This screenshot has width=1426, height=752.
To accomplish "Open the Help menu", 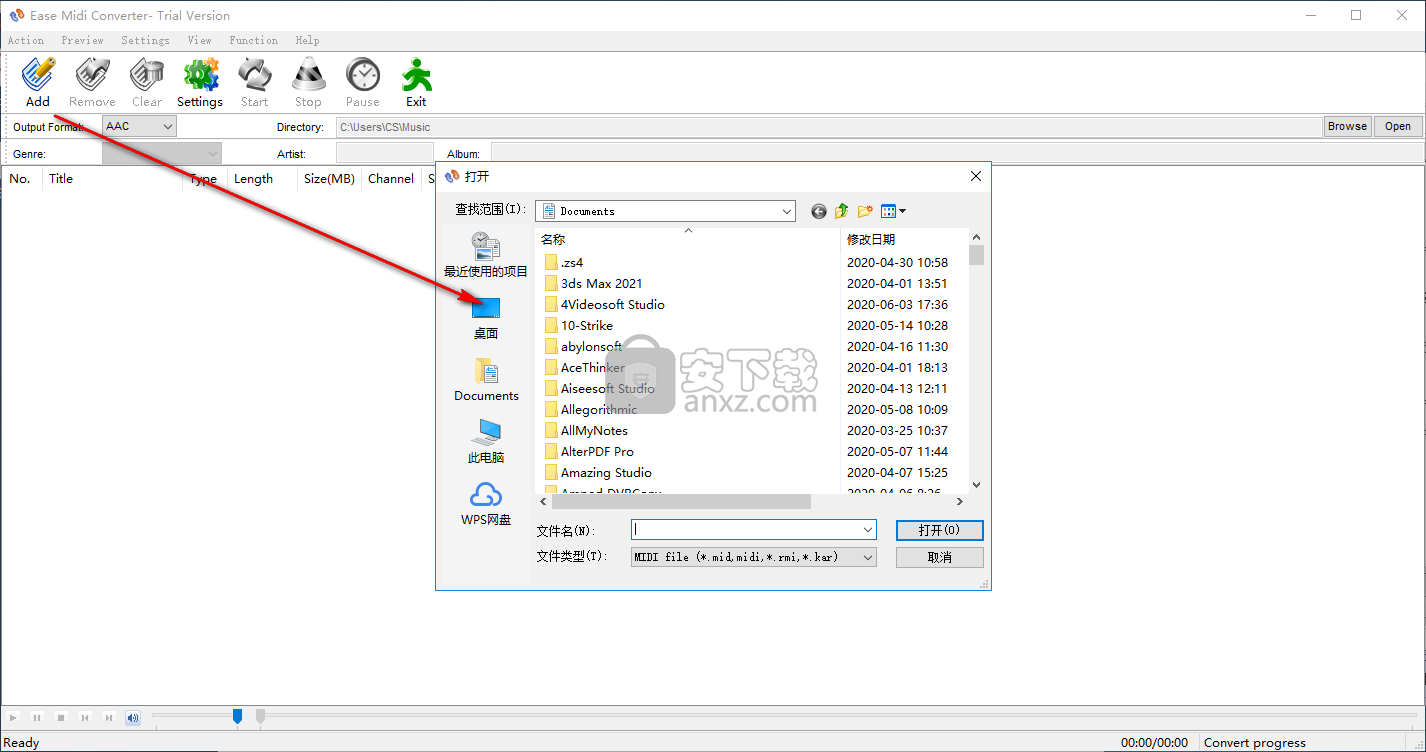I will (x=307, y=40).
